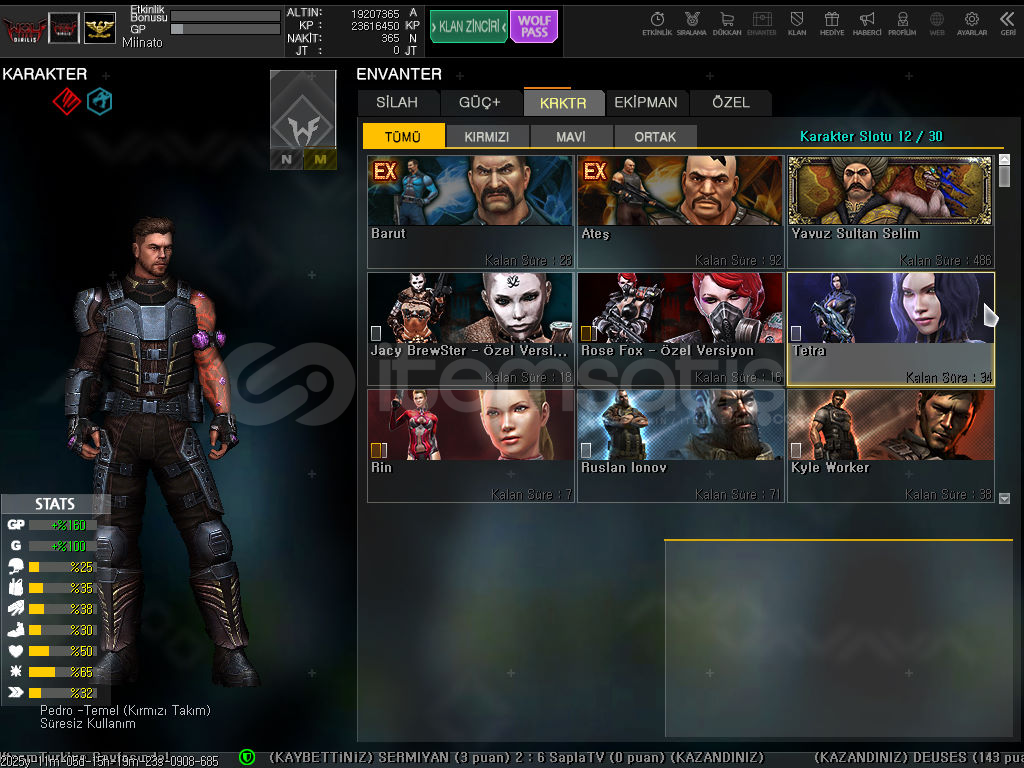Screen dimensions: 1024x768
Task: Open the Envanter chest icon
Action: (761, 23)
